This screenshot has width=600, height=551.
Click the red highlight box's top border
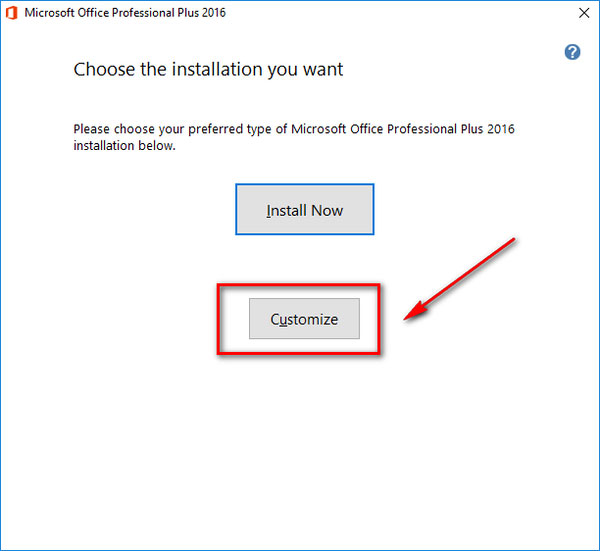coord(298,286)
